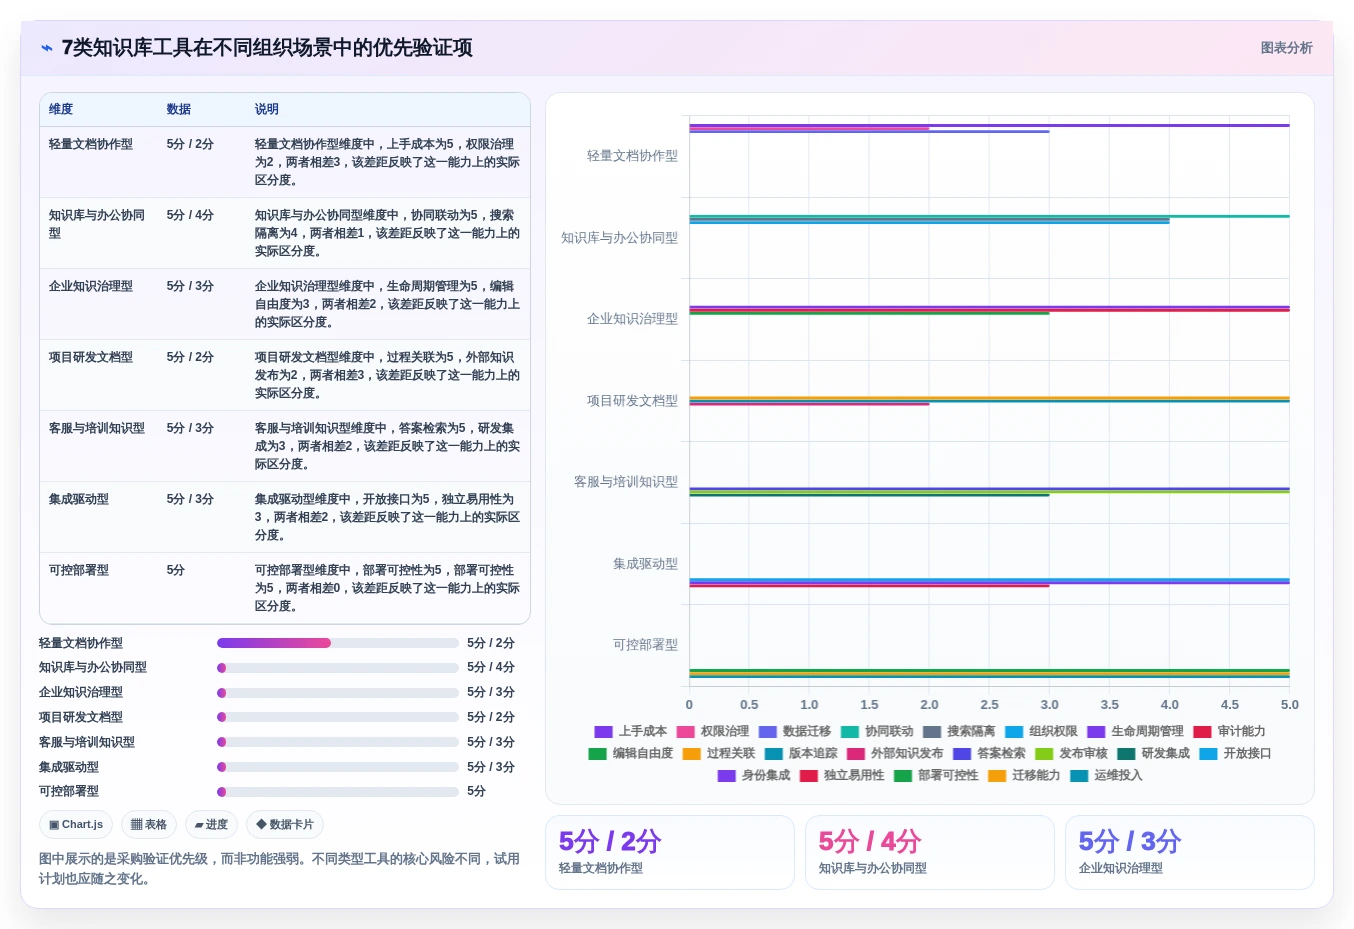The width and height of the screenshot is (1354, 929).
Task: Click the lightning icon beside the page title
Action: tap(46, 48)
